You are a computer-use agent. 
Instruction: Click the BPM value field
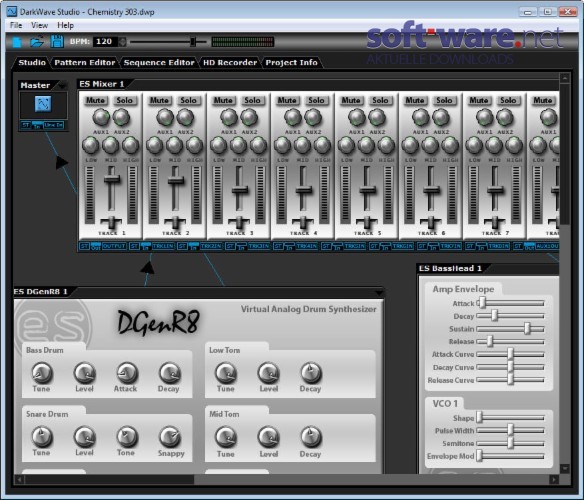click(x=106, y=42)
